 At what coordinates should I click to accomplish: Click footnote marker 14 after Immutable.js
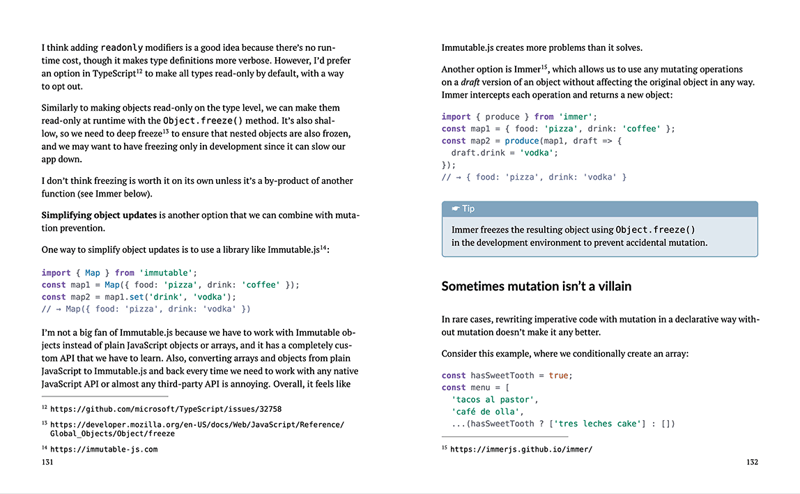tap(323, 247)
